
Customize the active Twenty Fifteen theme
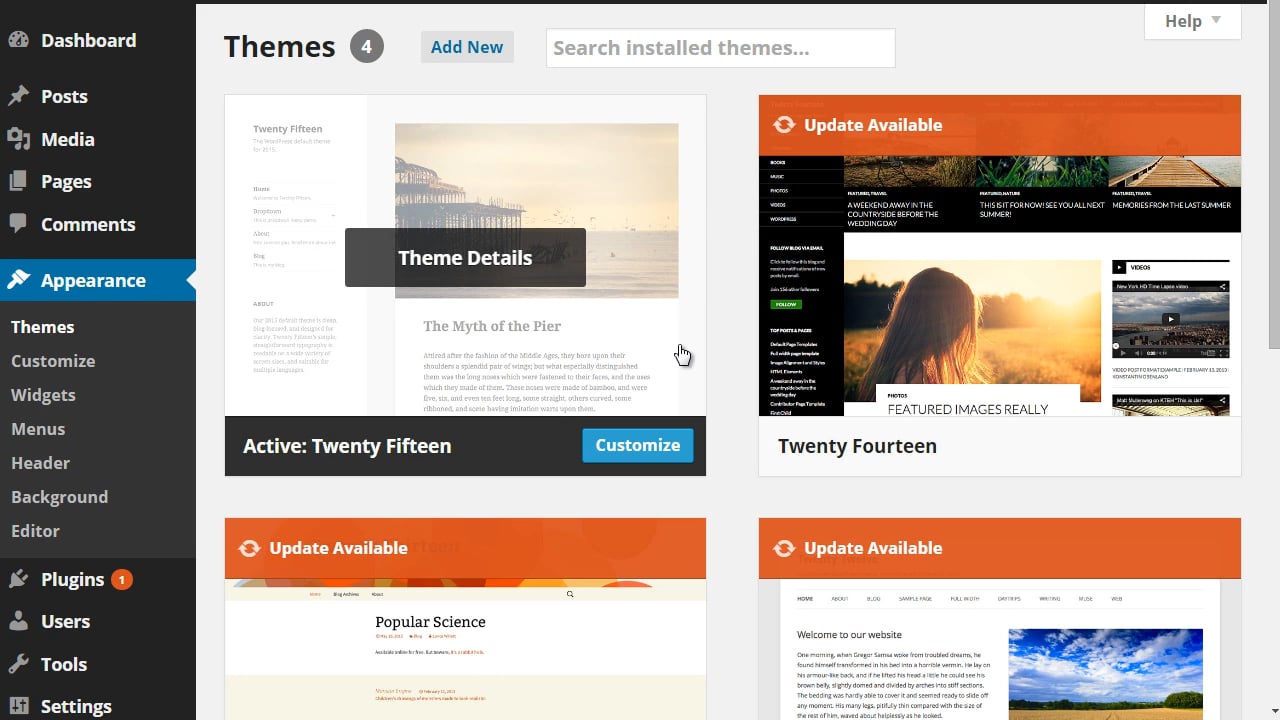click(637, 445)
